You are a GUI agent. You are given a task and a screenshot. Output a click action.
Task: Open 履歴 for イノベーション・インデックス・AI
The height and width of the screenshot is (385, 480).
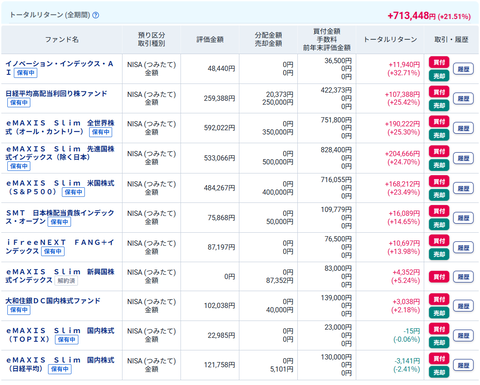click(463, 69)
